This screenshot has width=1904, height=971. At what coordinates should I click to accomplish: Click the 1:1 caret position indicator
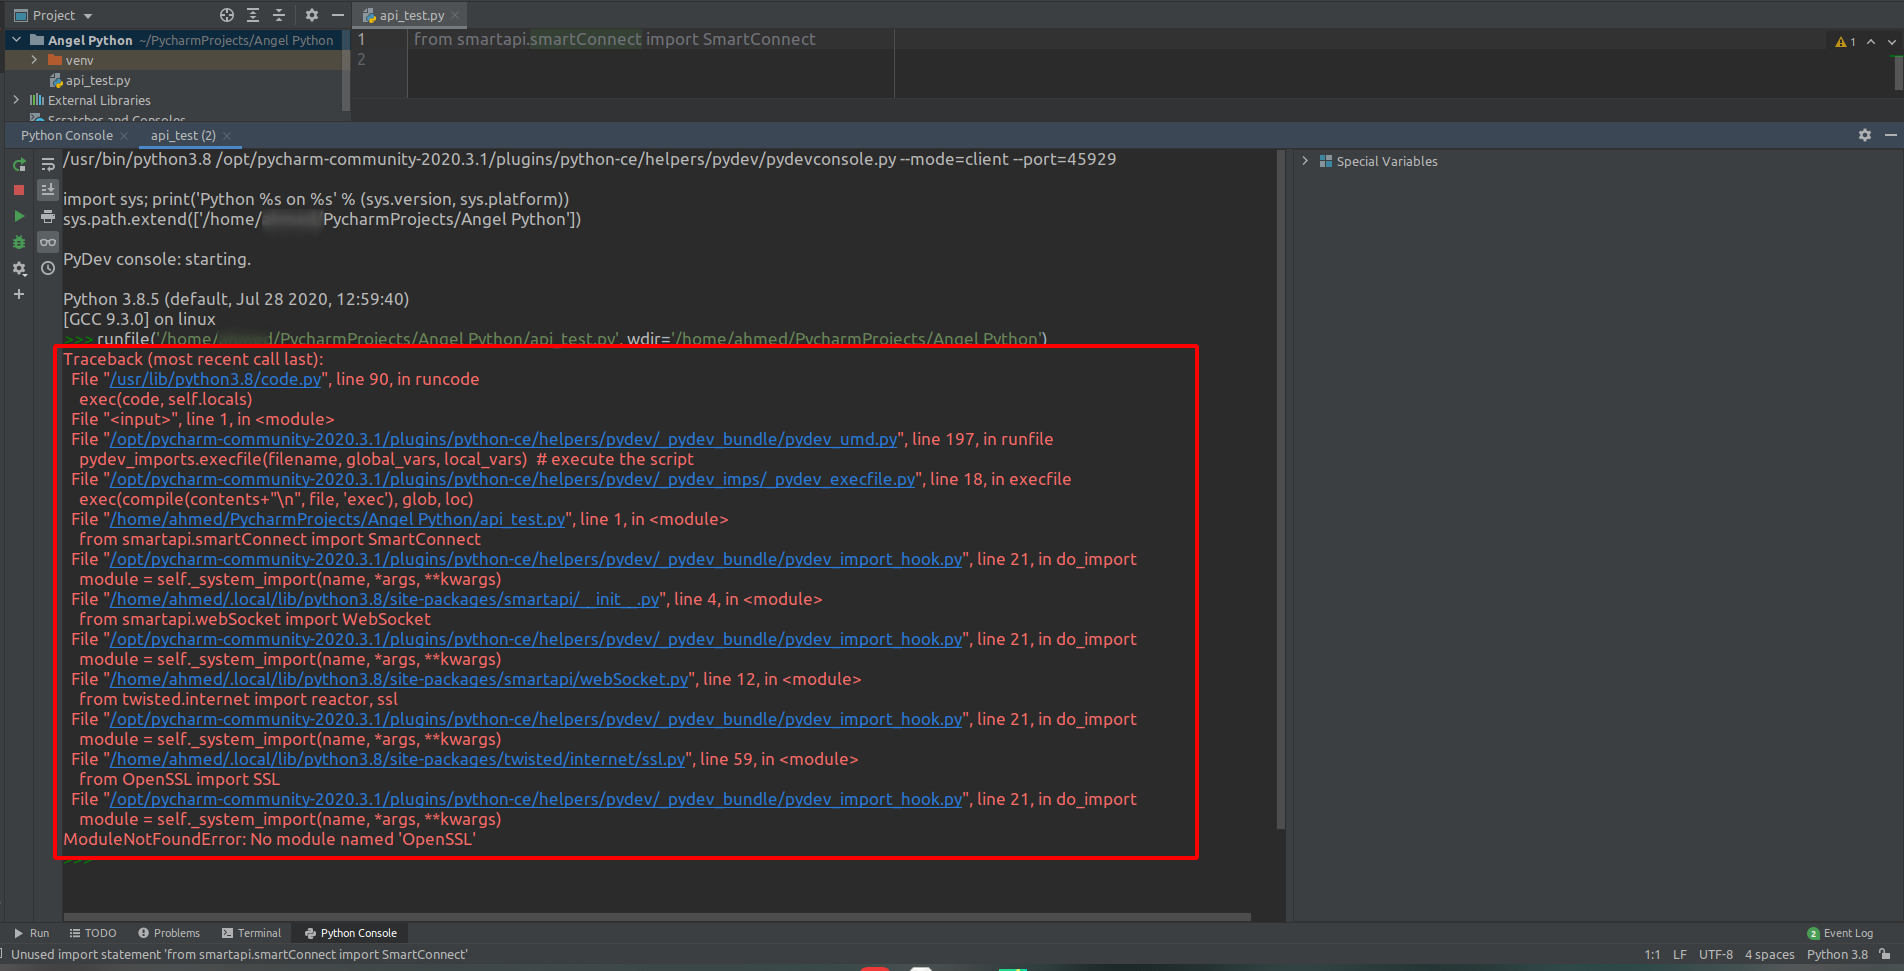point(1652,954)
